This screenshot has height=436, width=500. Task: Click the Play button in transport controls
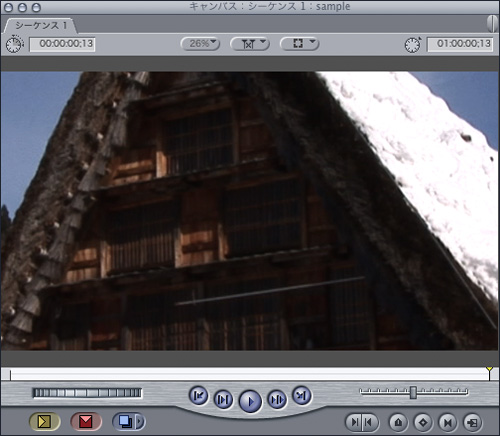(x=250, y=401)
